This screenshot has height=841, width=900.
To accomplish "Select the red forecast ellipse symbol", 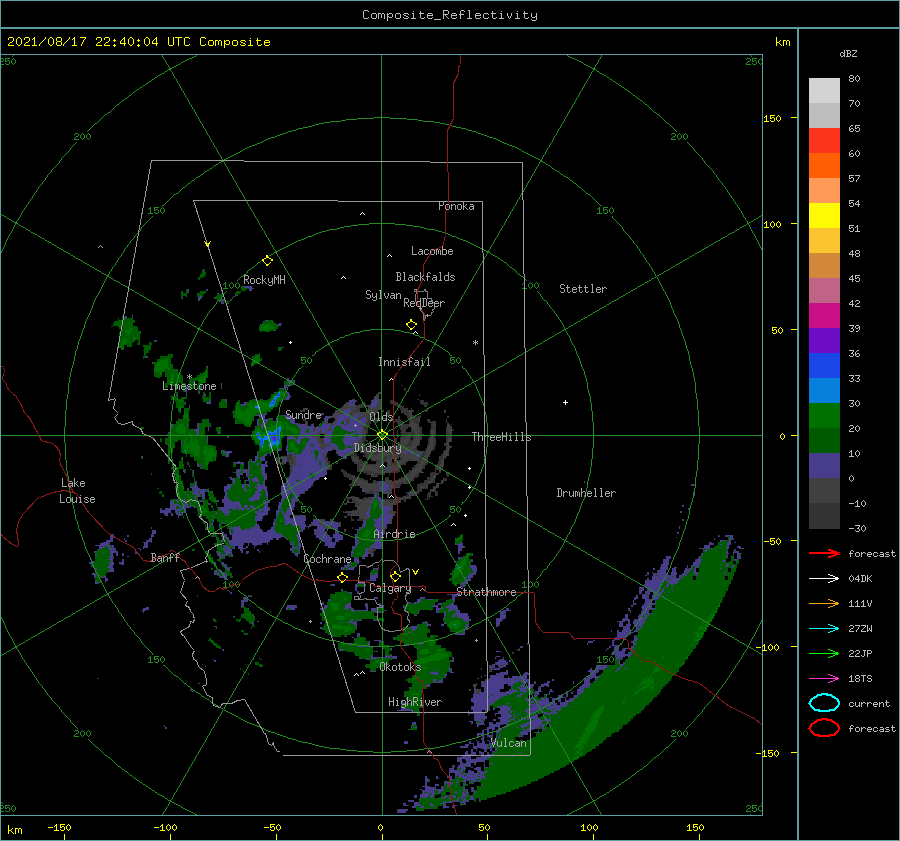I will tap(824, 728).
